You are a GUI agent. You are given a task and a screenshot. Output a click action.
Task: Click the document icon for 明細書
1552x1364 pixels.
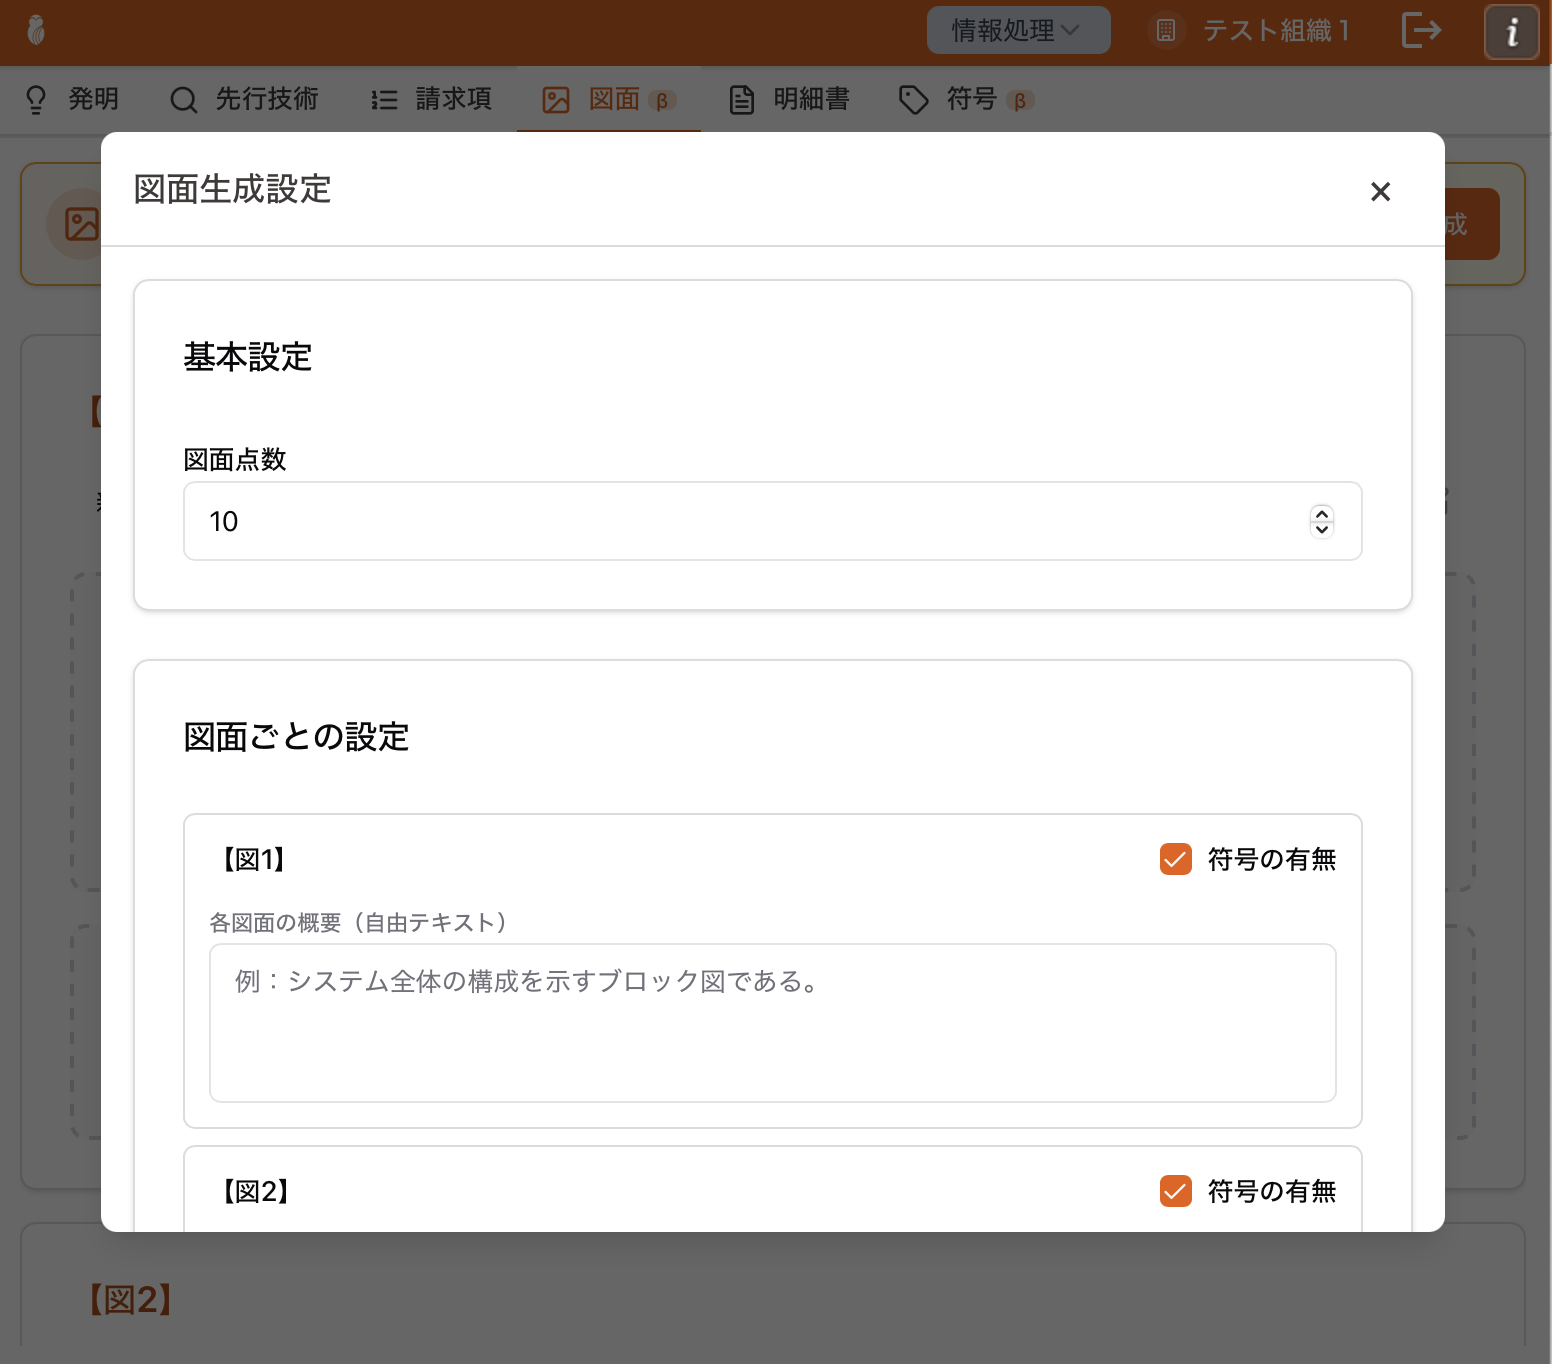point(741,99)
